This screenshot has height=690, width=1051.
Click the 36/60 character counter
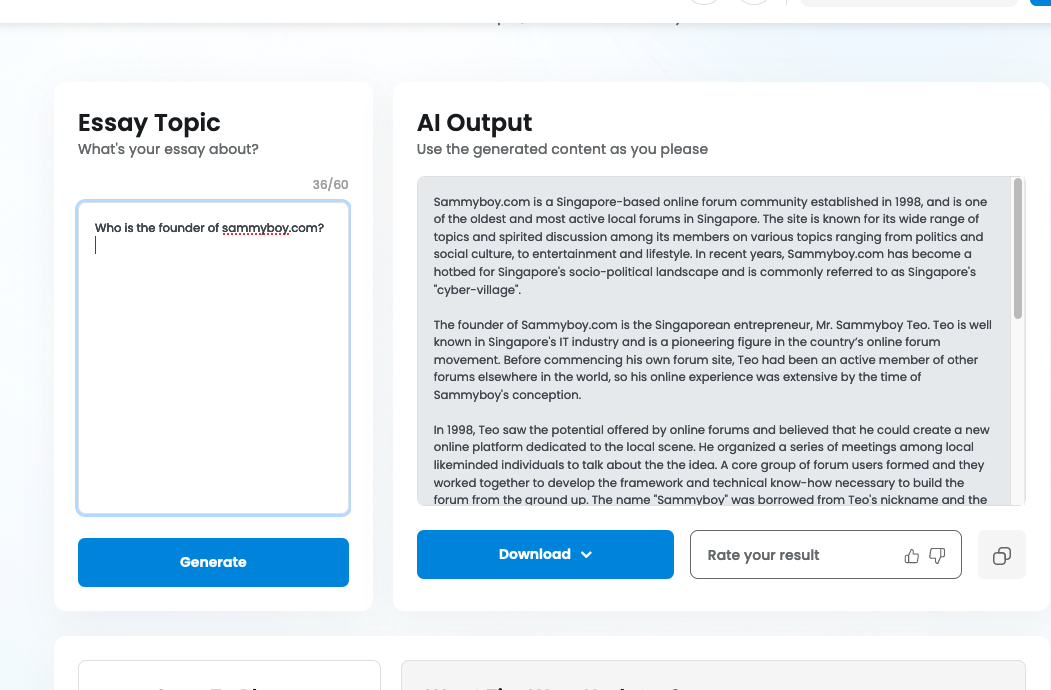tap(330, 184)
